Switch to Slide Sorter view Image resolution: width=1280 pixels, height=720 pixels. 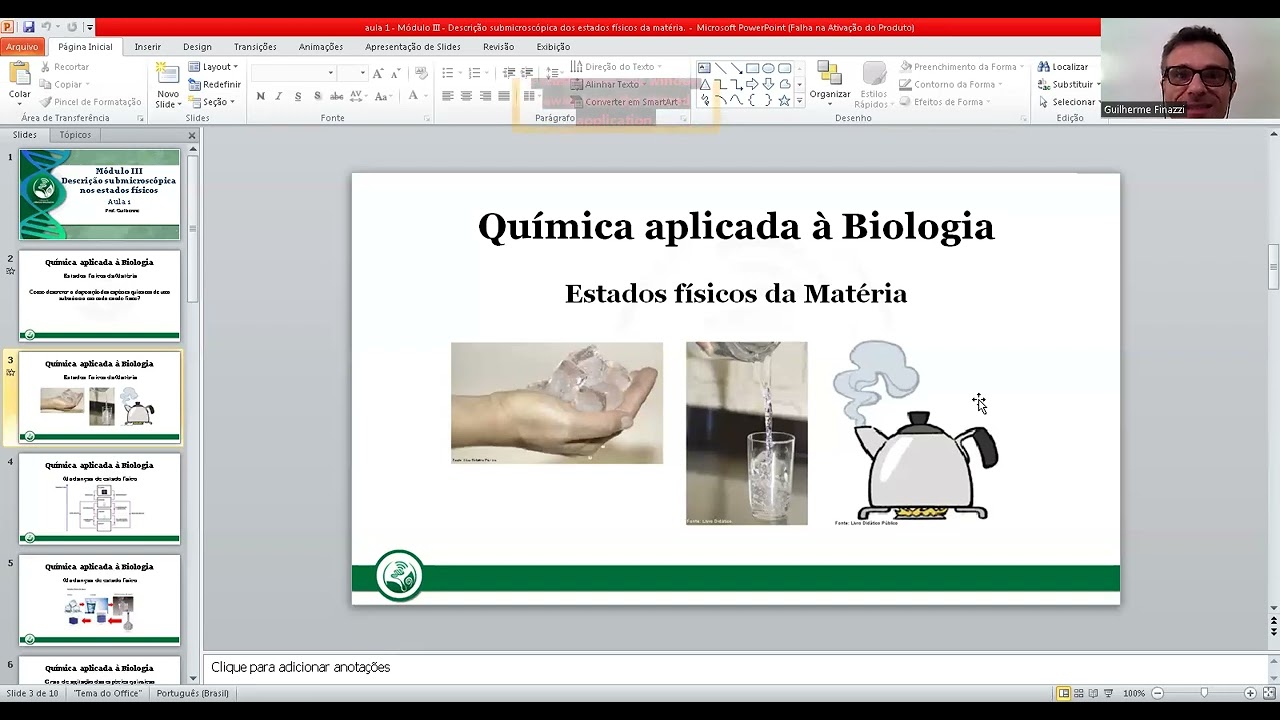tap(1078, 693)
